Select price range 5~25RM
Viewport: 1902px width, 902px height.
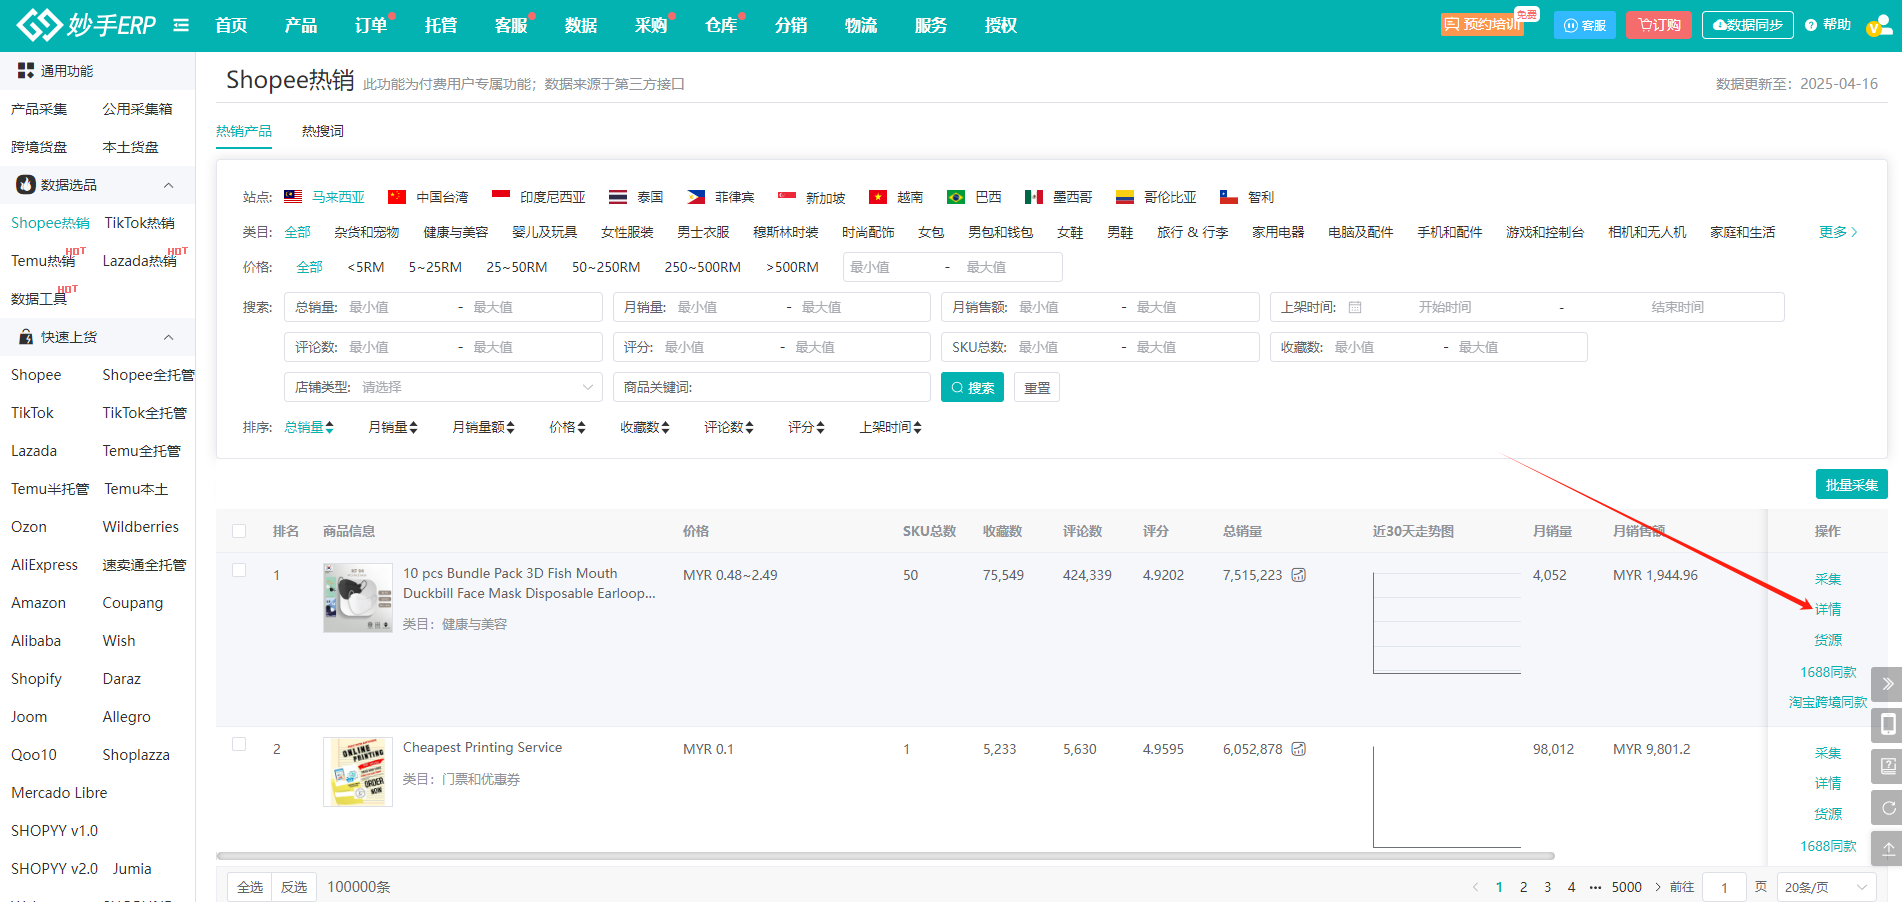coord(435,267)
